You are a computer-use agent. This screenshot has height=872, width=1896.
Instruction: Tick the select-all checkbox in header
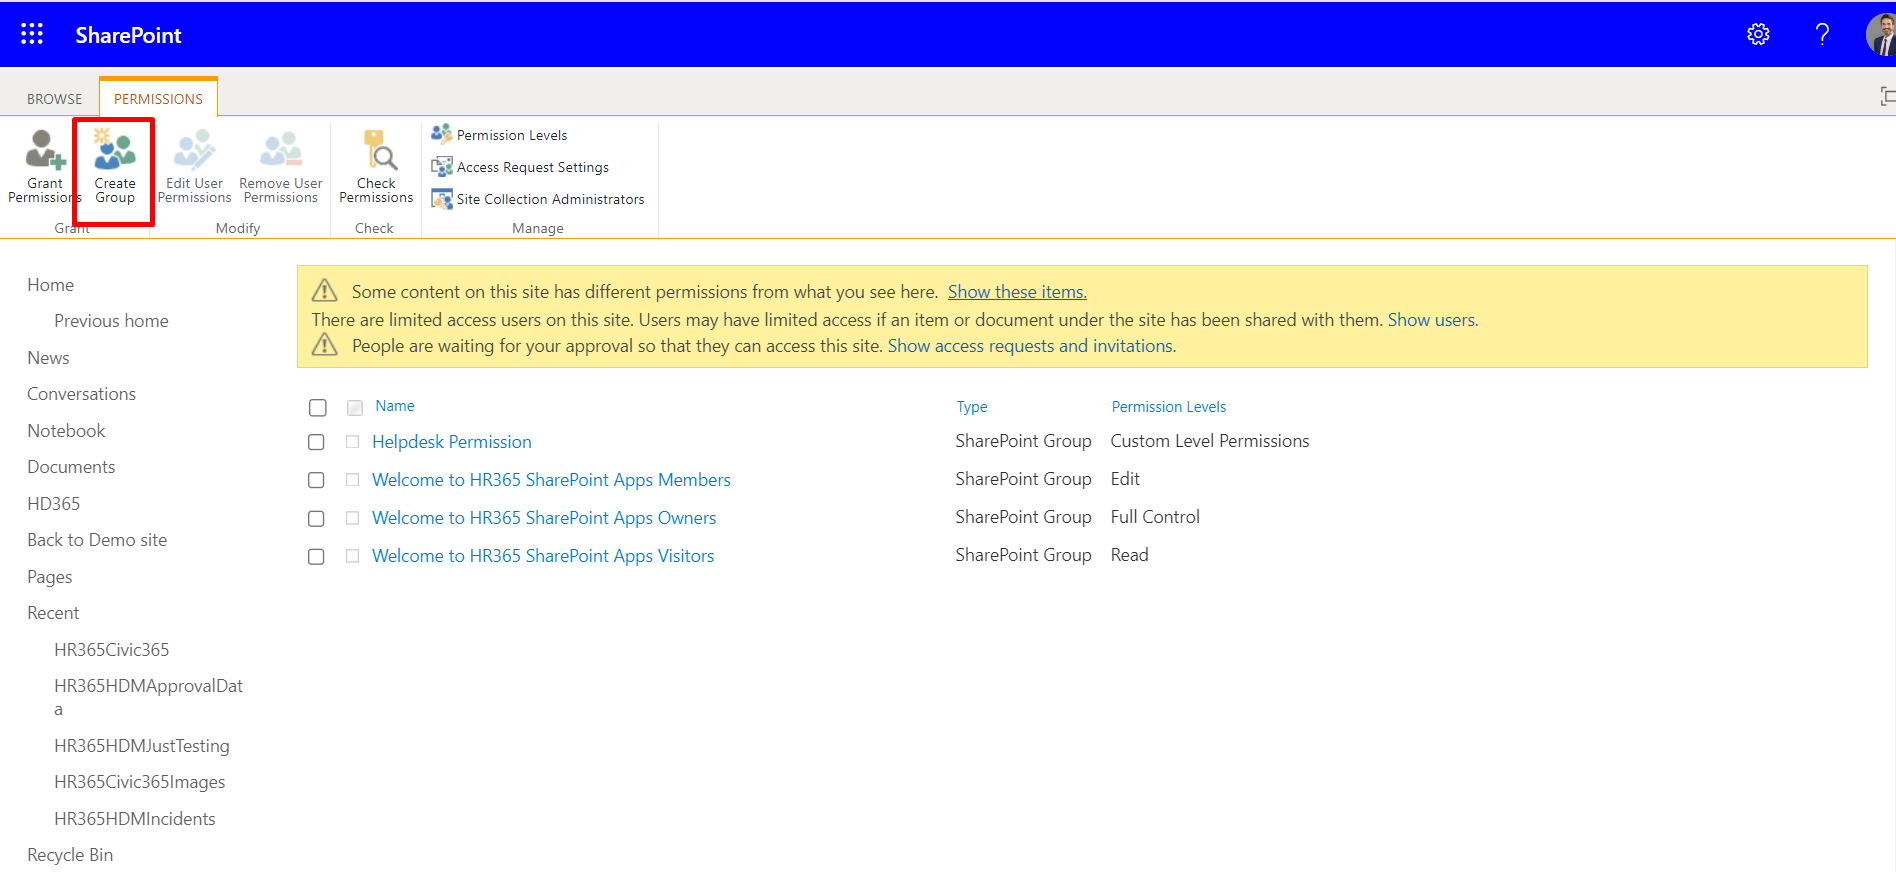coord(318,407)
